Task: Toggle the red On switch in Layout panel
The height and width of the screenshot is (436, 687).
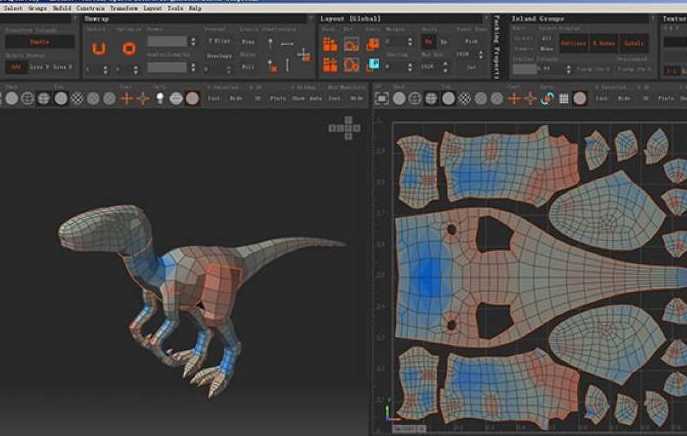Action: click(428, 42)
